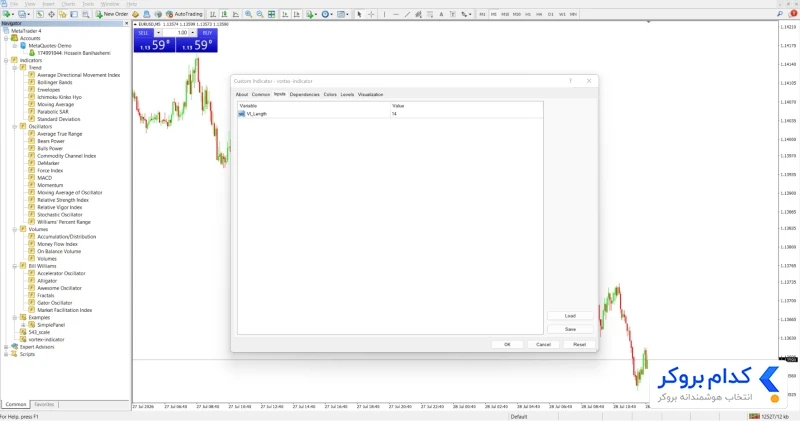Viewport: 800px width, 421px height.
Task: Click the Reset button
Action: (x=580, y=344)
